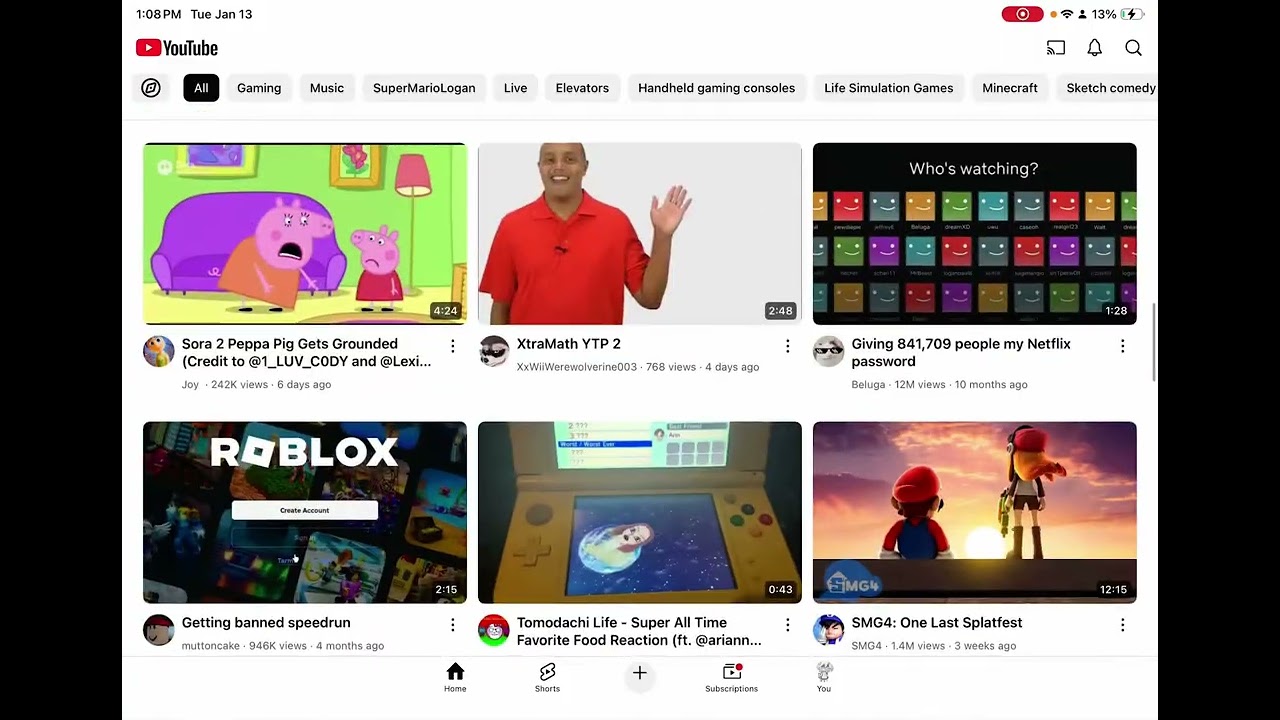Tap the Home icon in bottom bar
Screen dimensions: 1280x720
455,677
